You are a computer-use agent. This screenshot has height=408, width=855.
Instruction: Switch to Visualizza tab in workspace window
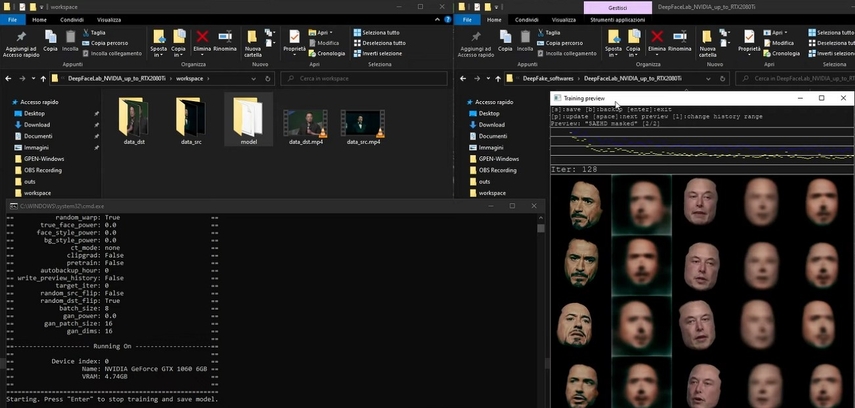tap(108, 20)
